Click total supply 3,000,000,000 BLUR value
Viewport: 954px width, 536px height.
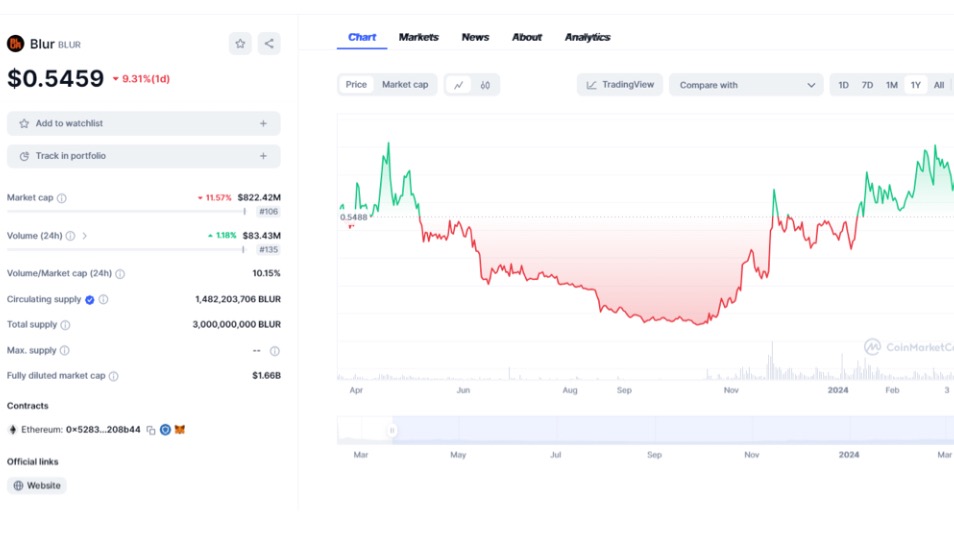tap(237, 324)
